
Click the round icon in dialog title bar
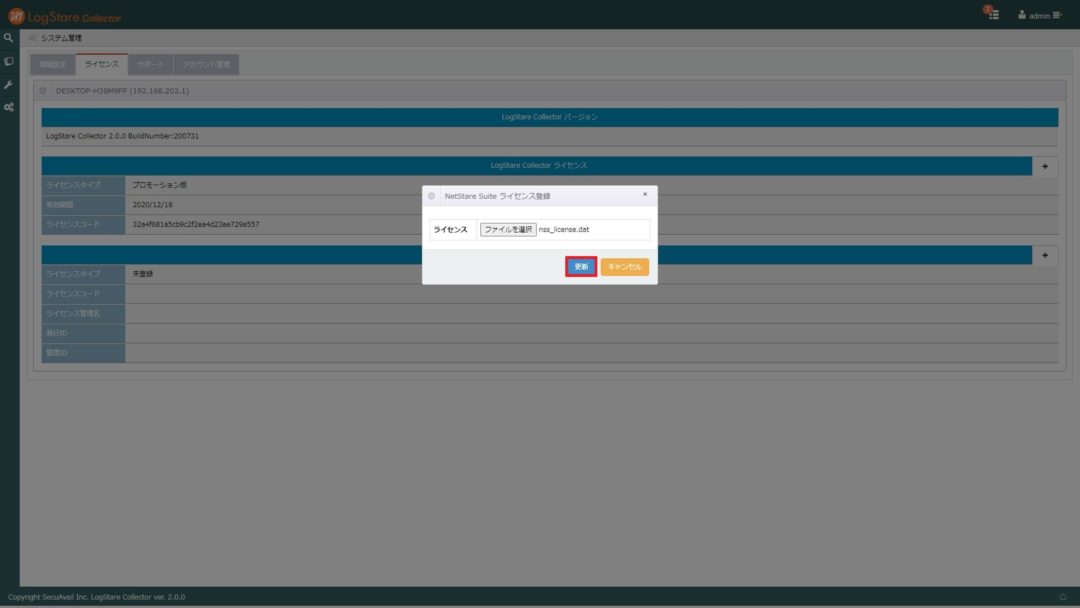tap(432, 196)
